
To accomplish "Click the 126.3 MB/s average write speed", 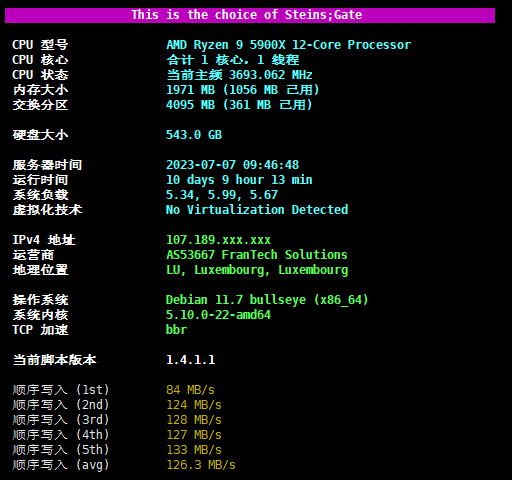I will [201, 465].
